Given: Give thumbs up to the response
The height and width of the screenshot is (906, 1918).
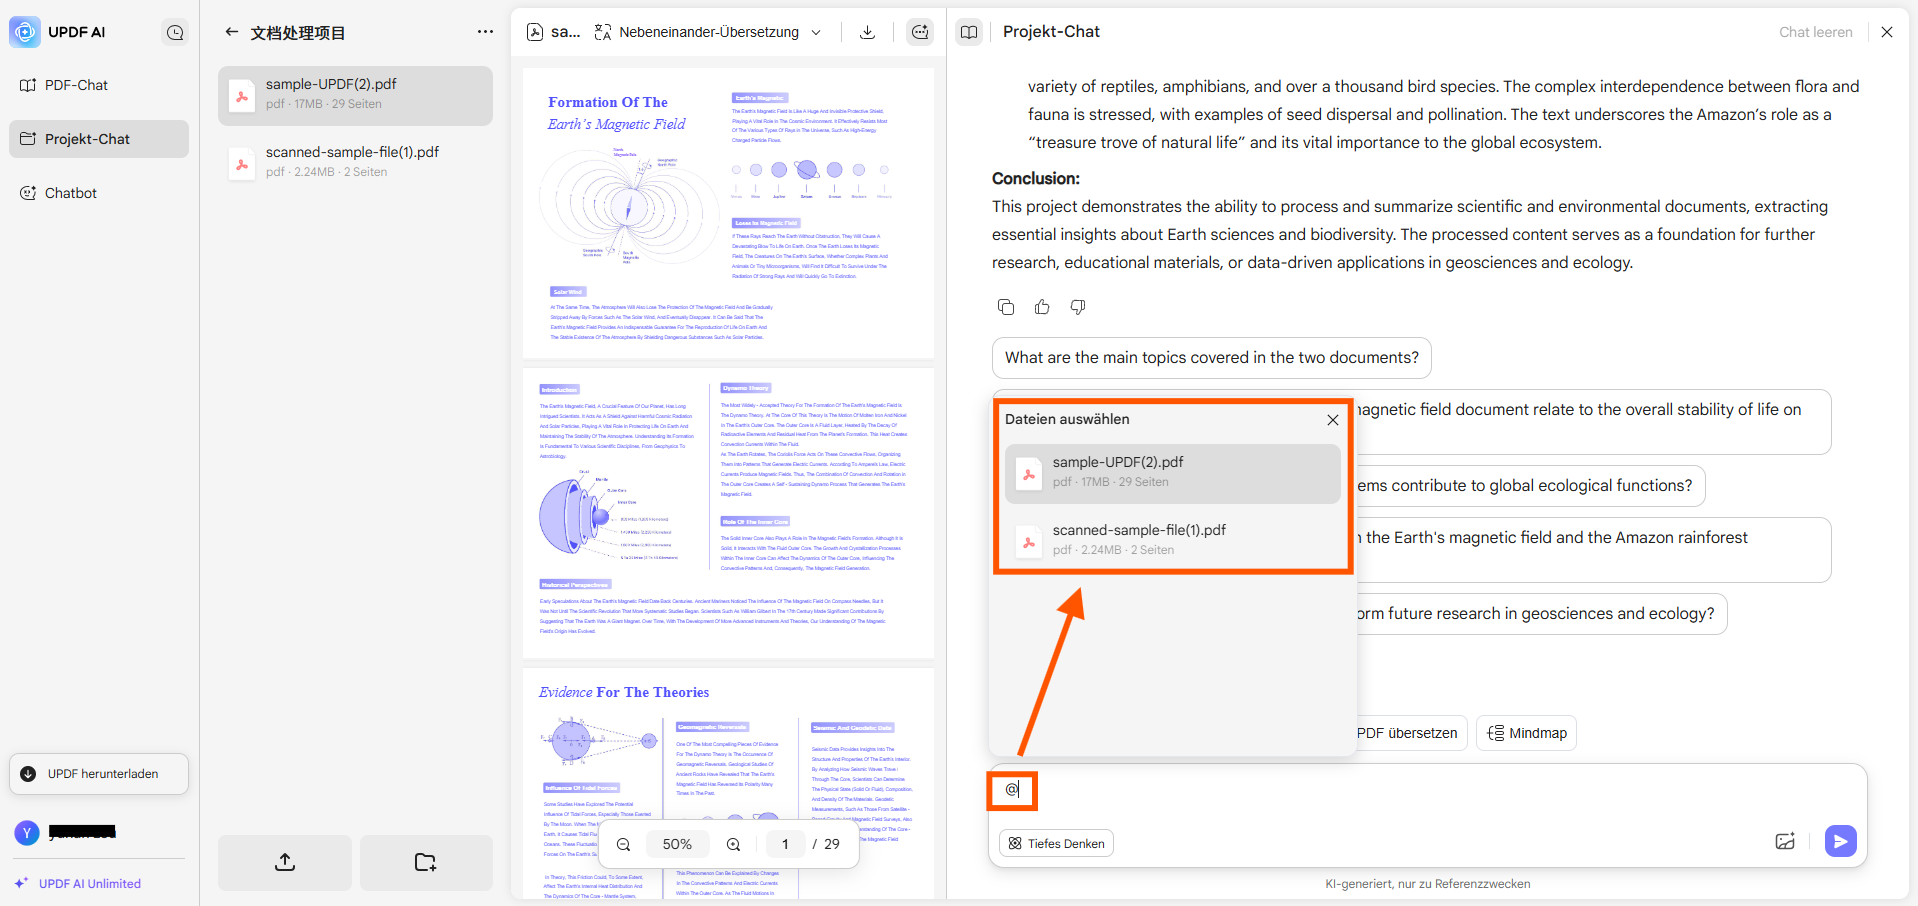Looking at the screenshot, I should pos(1042,307).
